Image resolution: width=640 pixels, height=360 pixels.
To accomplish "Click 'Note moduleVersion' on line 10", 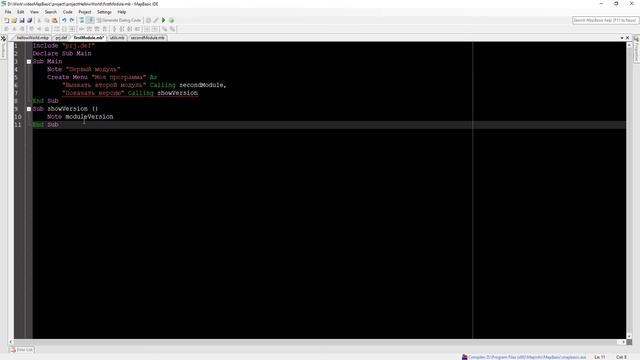I will coord(80,117).
